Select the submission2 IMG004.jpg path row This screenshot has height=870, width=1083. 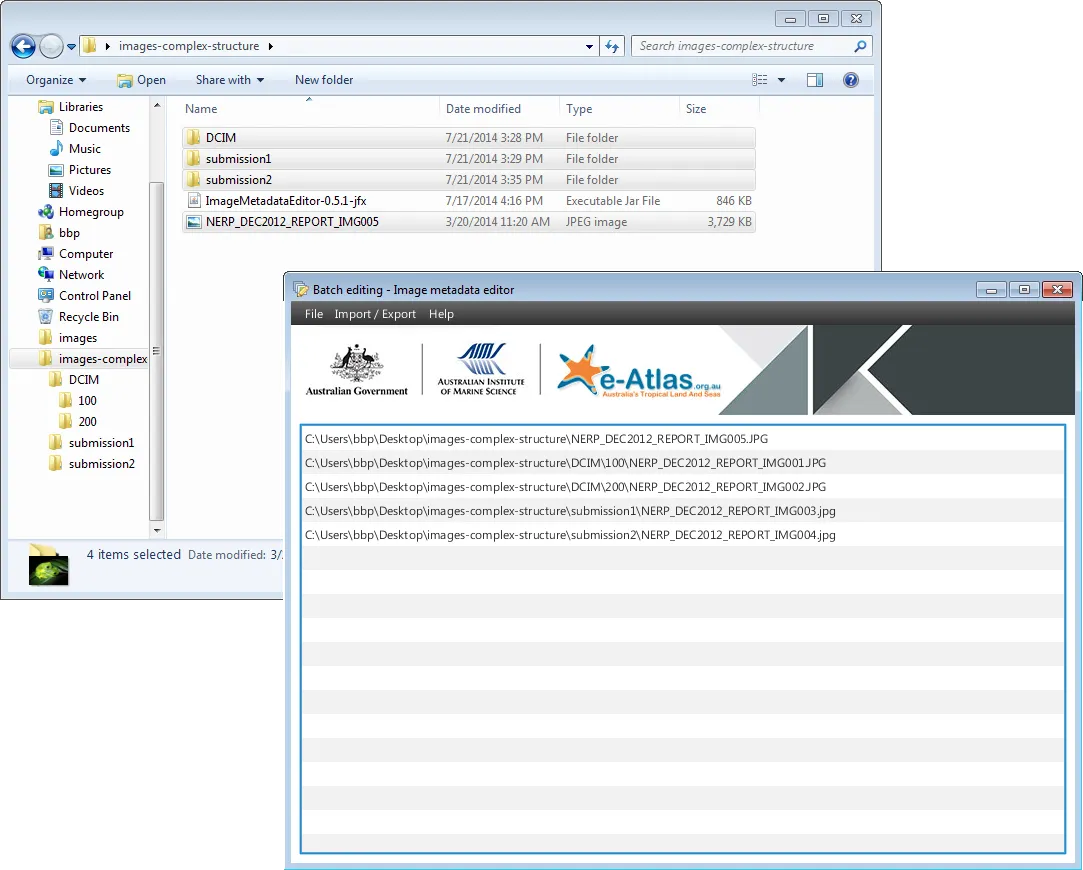click(x=683, y=535)
